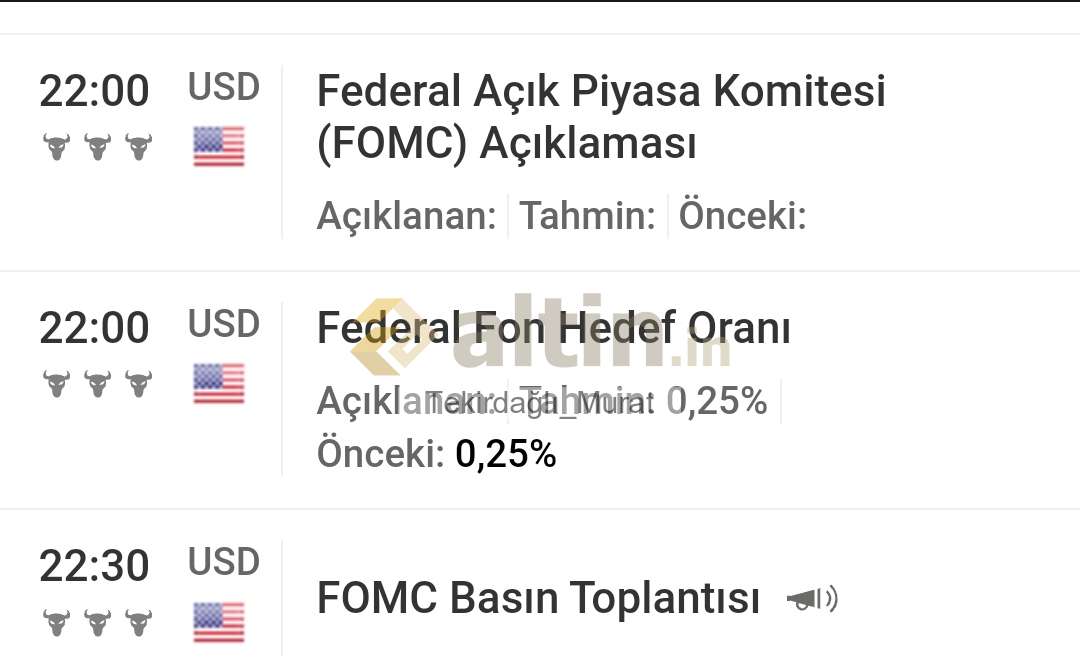The height and width of the screenshot is (670, 1080).
Task: Click the US flag in Federal Fon Hedef Oranı row
Action: (x=219, y=384)
